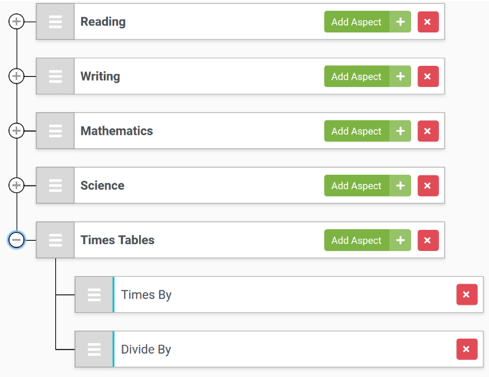Image resolution: width=489 pixels, height=377 pixels.
Task: Add Aspect to Mathematics
Action: pyautogui.click(x=367, y=131)
